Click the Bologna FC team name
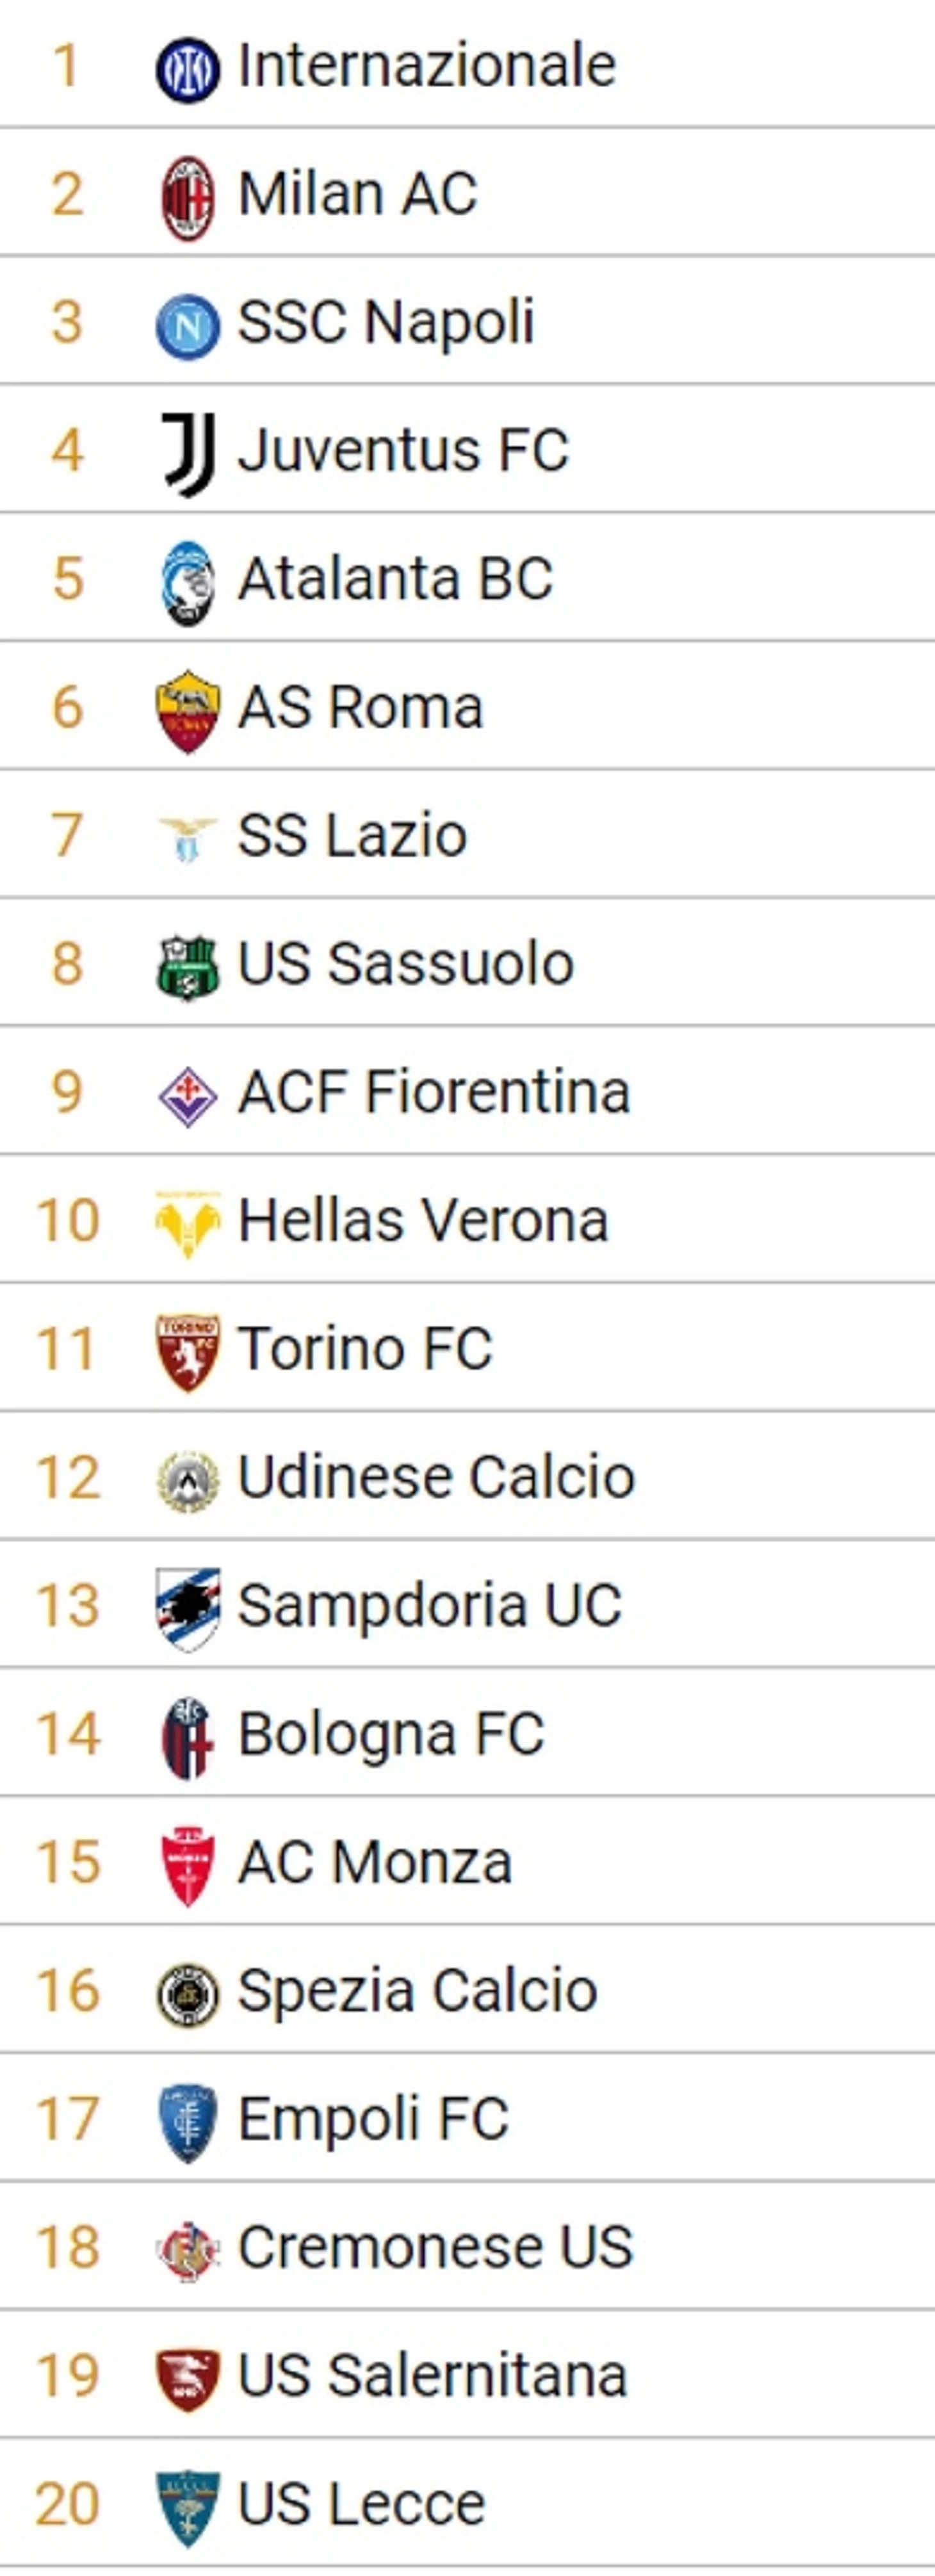 391,1734
